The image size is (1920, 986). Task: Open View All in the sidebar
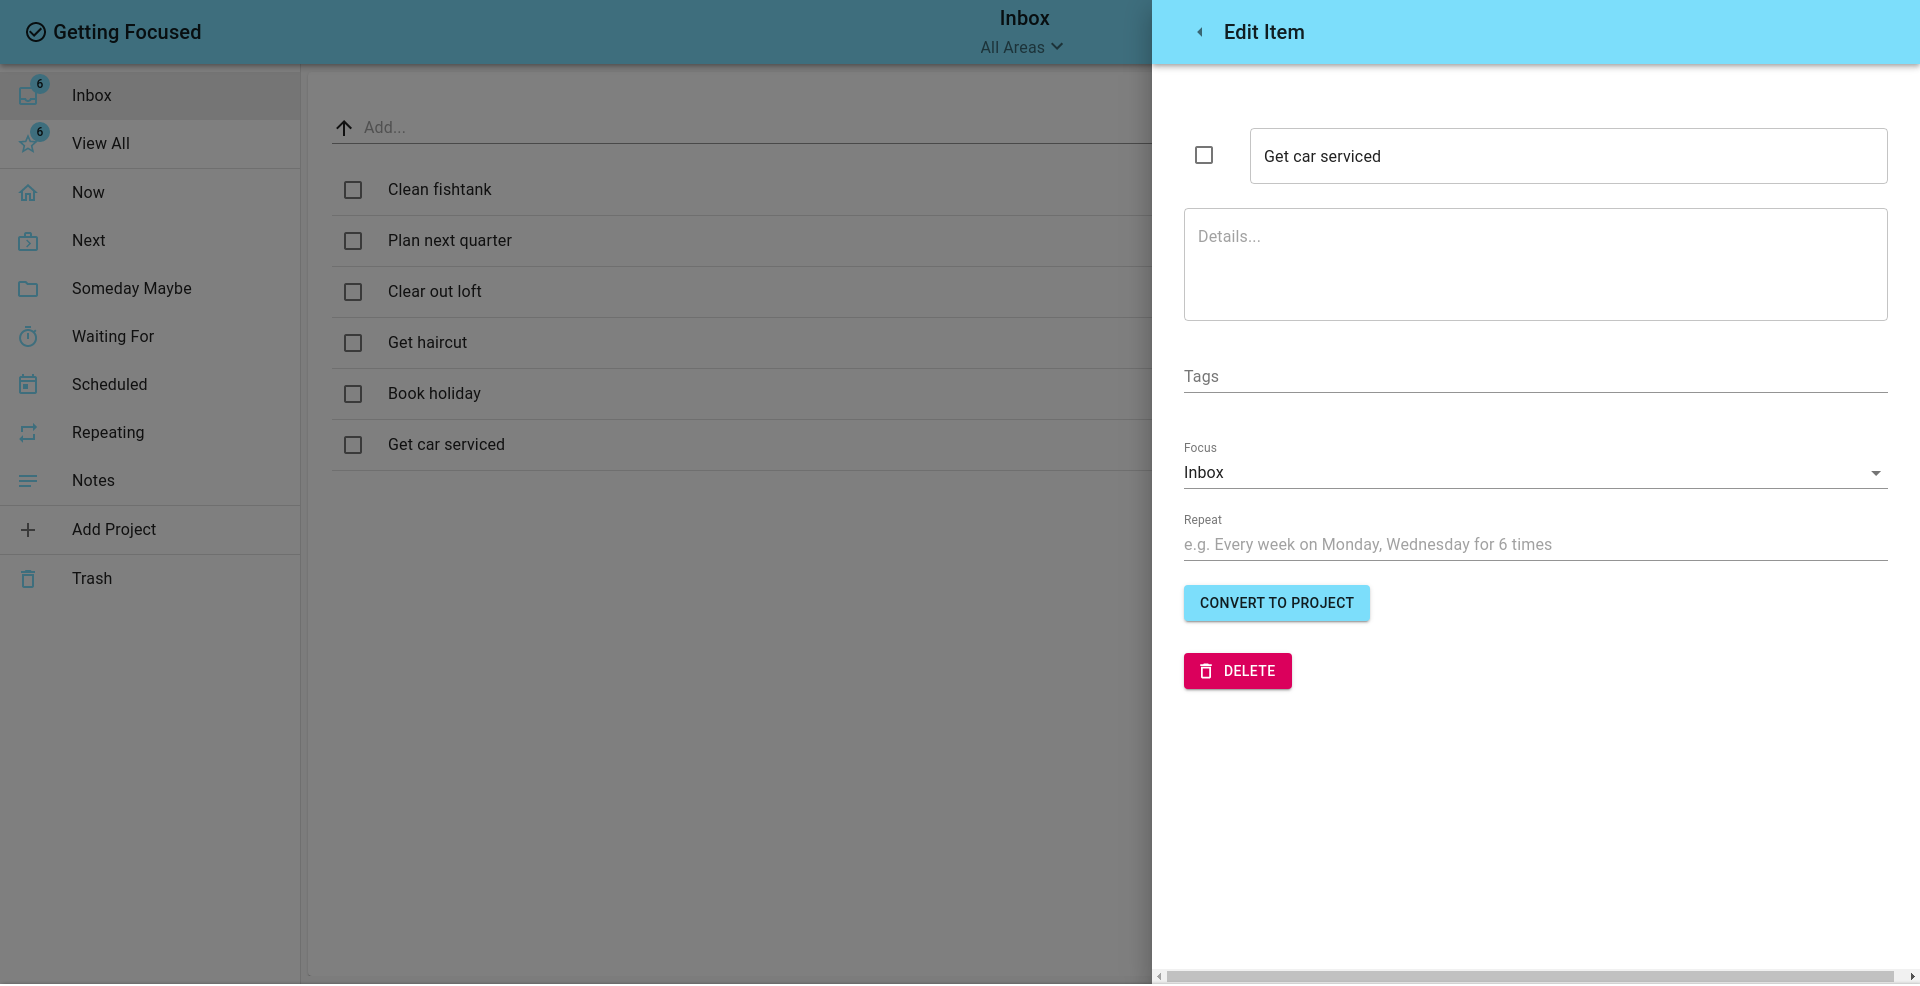click(150, 144)
